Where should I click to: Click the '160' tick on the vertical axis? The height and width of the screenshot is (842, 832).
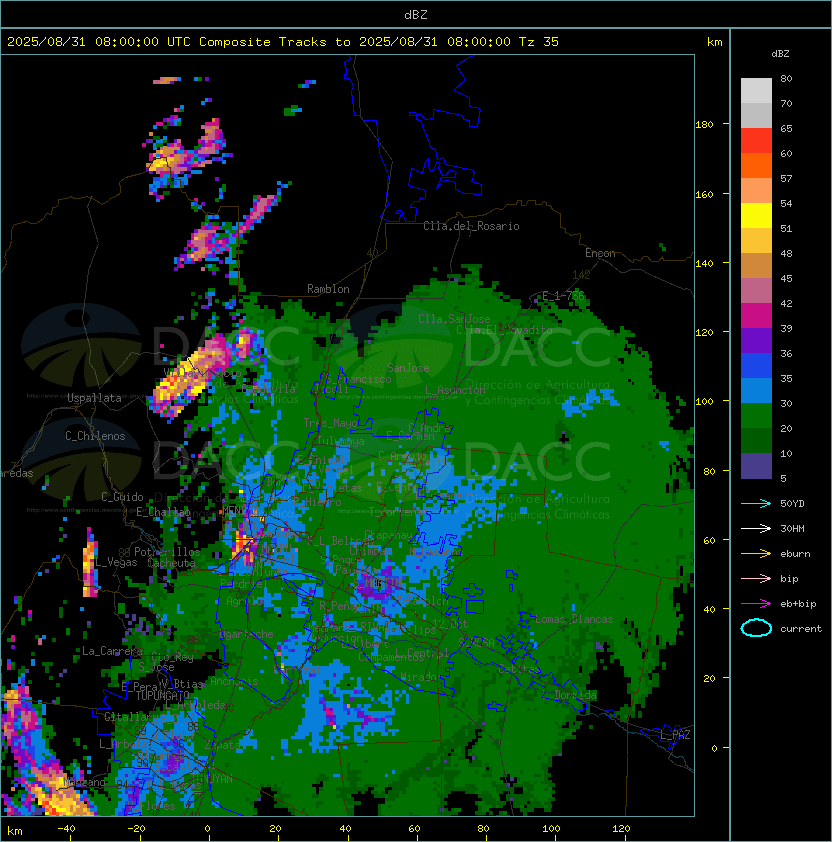[x=704, y=194]
